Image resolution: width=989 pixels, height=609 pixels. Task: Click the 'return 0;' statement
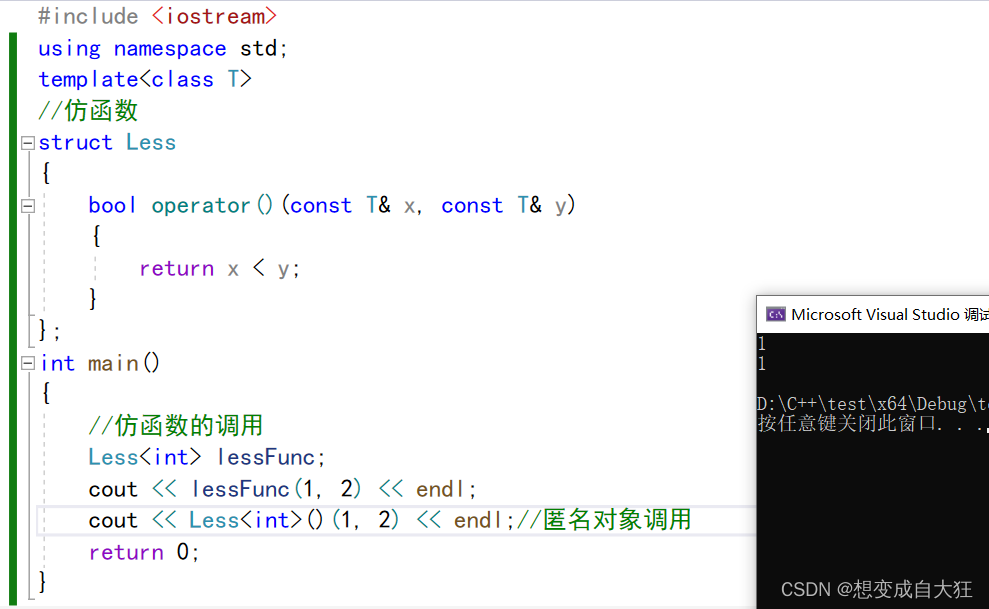point(144,552)
